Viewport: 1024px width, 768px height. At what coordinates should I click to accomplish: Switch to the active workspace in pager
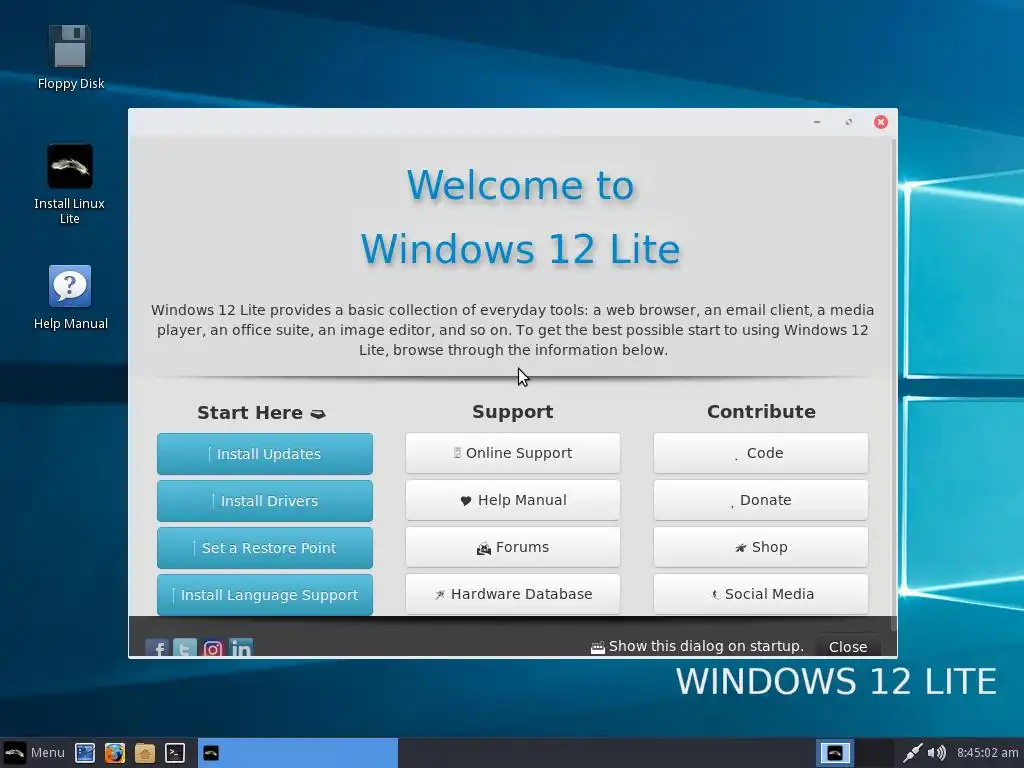835,753
